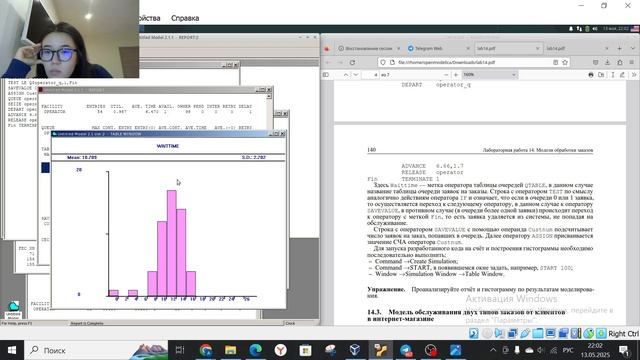Screen dimensions: 640x360
Task: Go back in Firefox history
Action: click(x=328, y=62)
